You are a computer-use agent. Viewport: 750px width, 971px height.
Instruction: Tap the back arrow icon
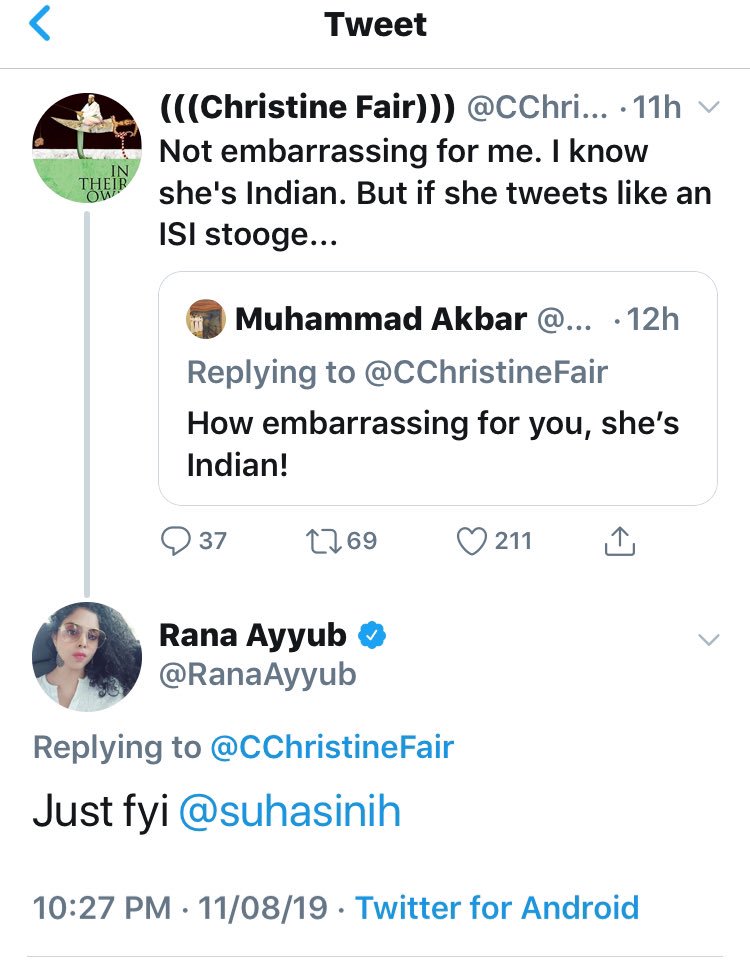[x=40, y=25]
